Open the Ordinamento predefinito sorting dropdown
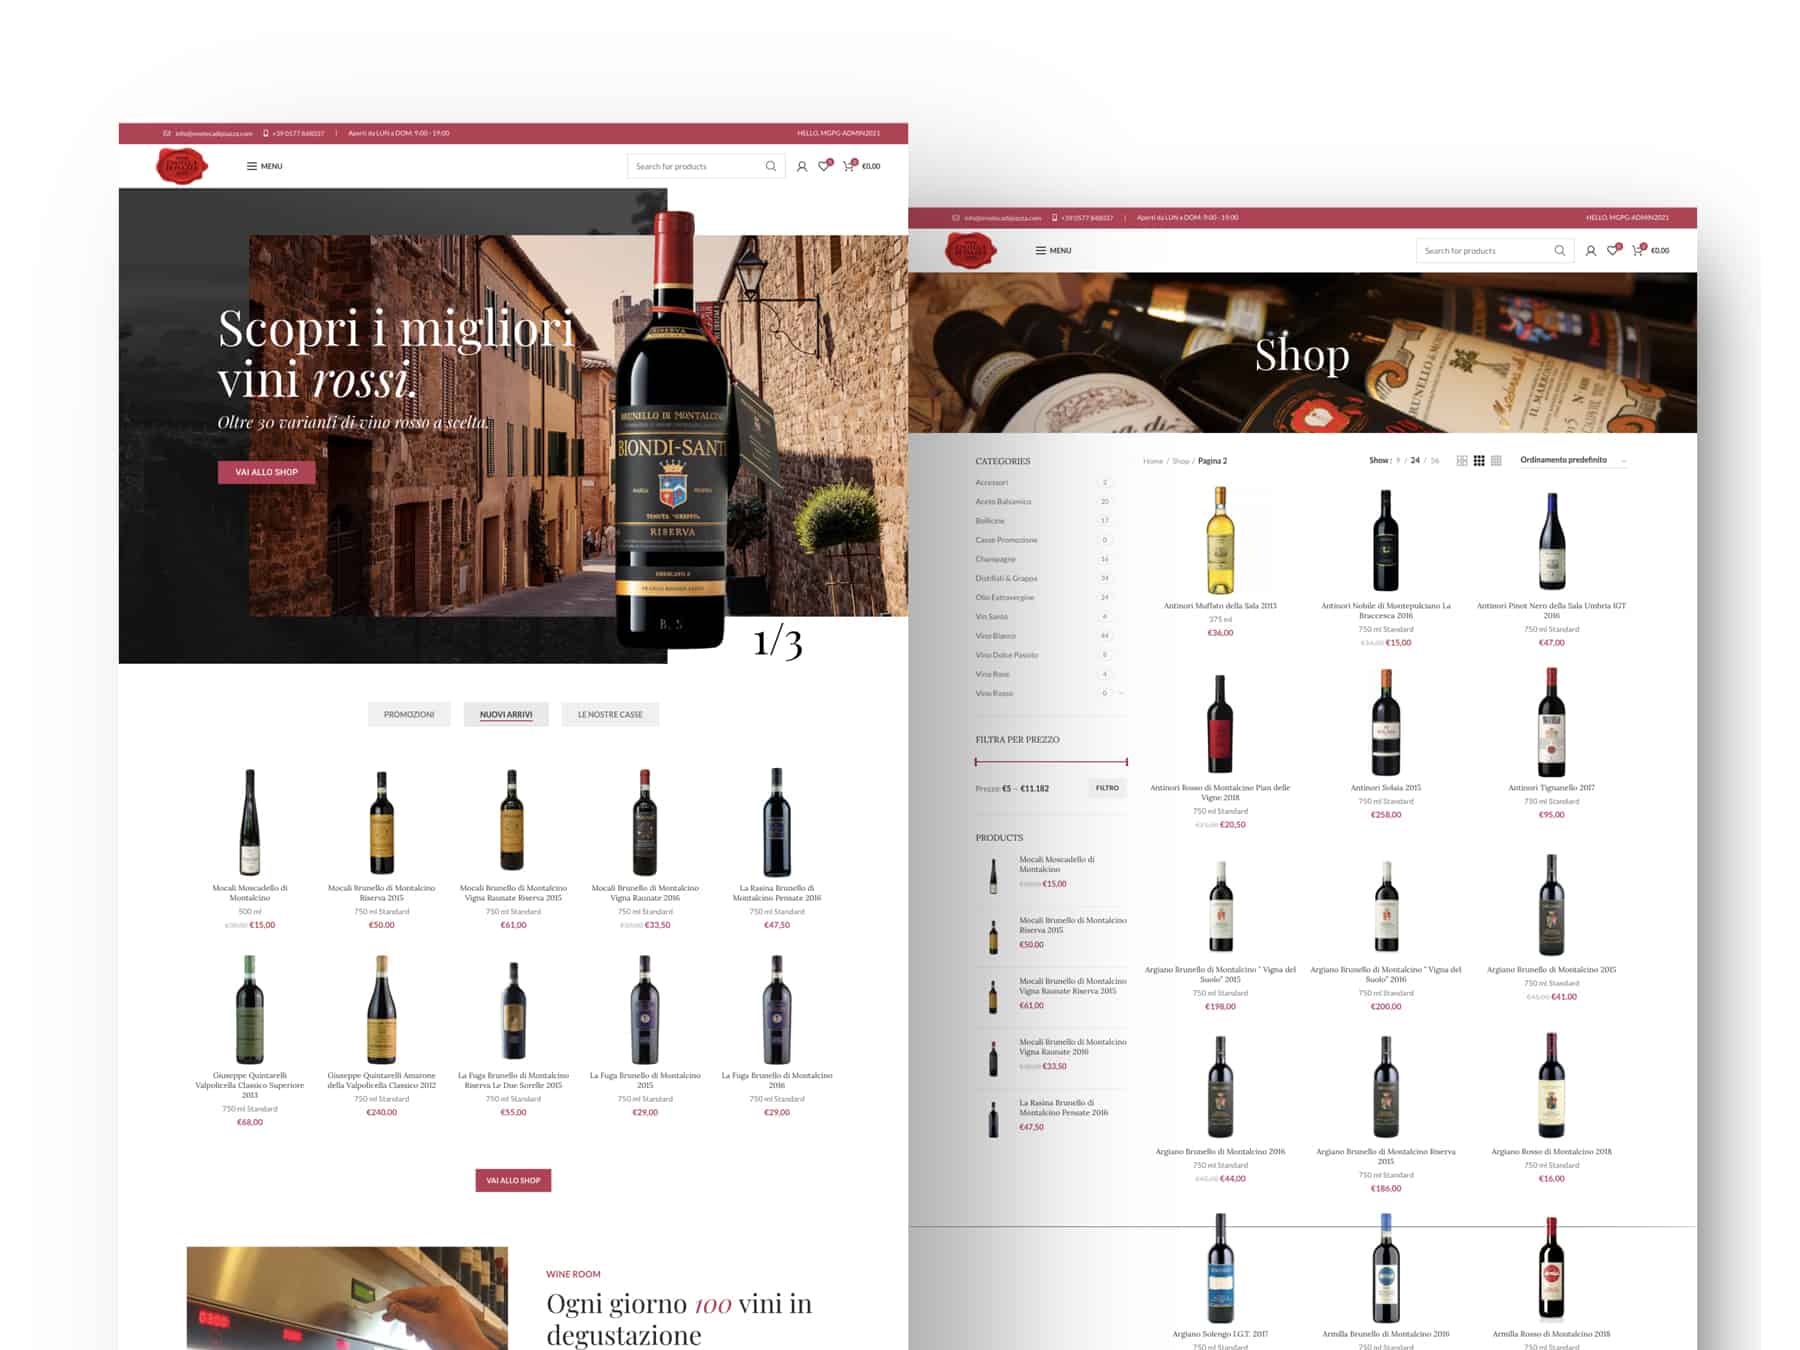Screen dimensions: 1800x1350 (x=1573, y=460)
